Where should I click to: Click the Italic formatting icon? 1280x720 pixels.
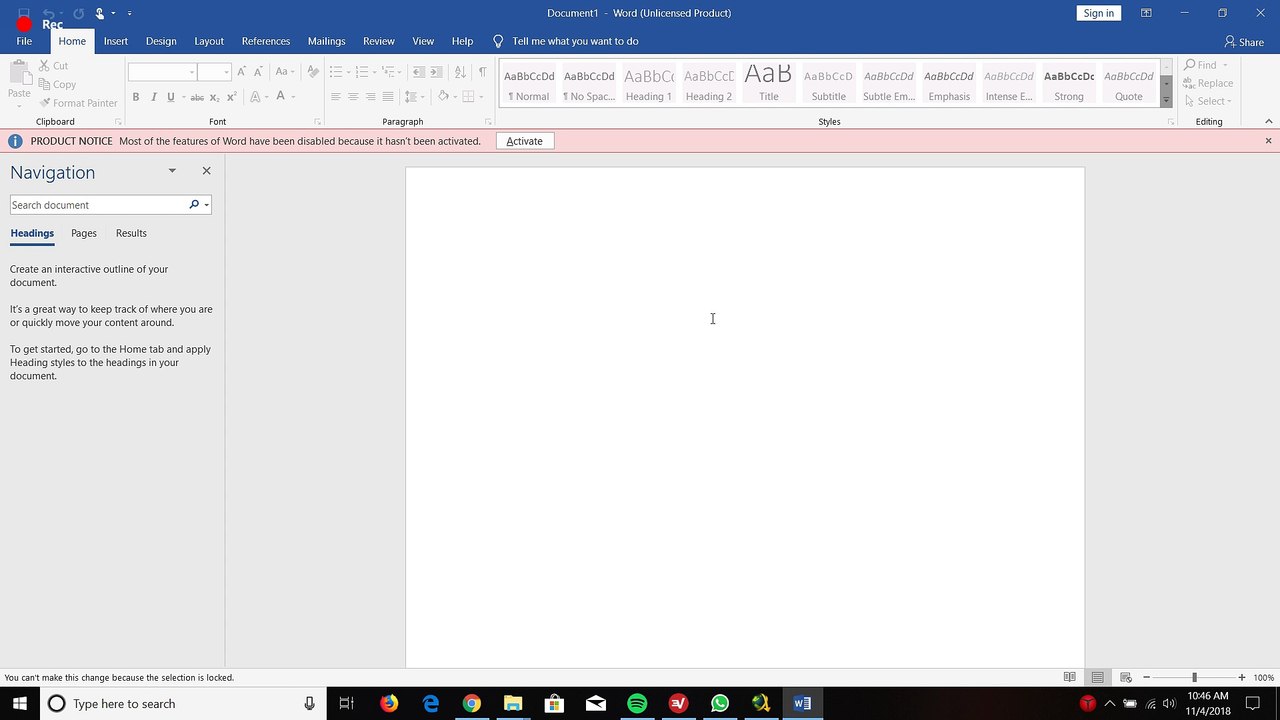pos(153,97)
